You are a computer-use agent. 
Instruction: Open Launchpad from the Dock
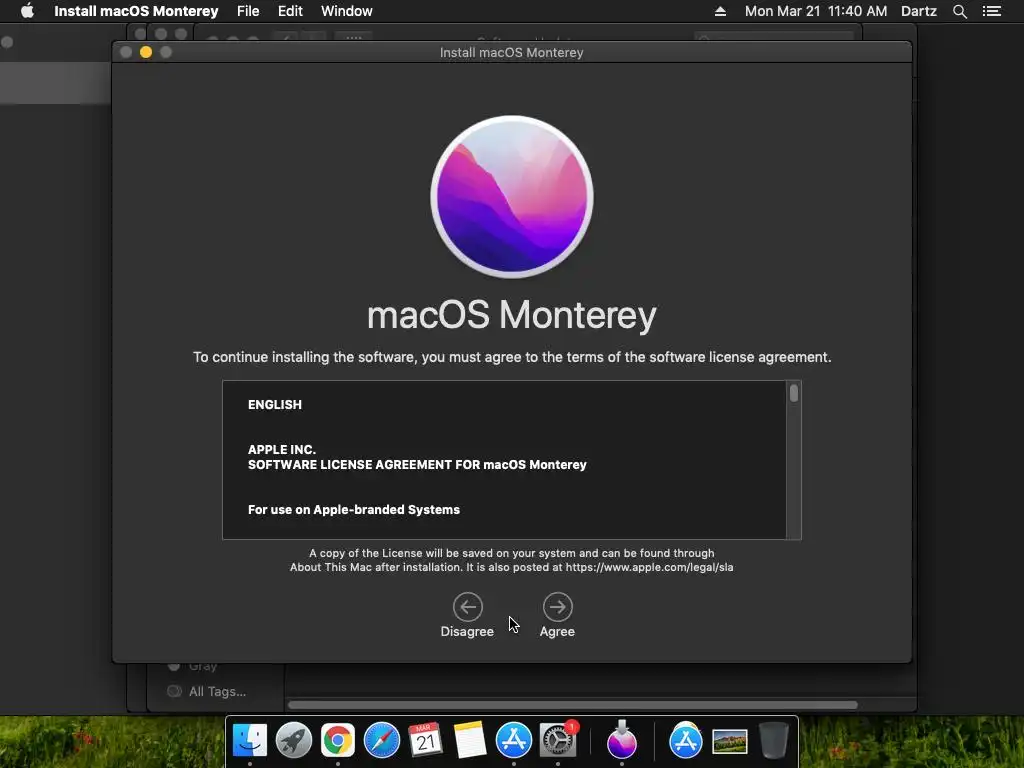pyautogui.click(x=294, y=741)
